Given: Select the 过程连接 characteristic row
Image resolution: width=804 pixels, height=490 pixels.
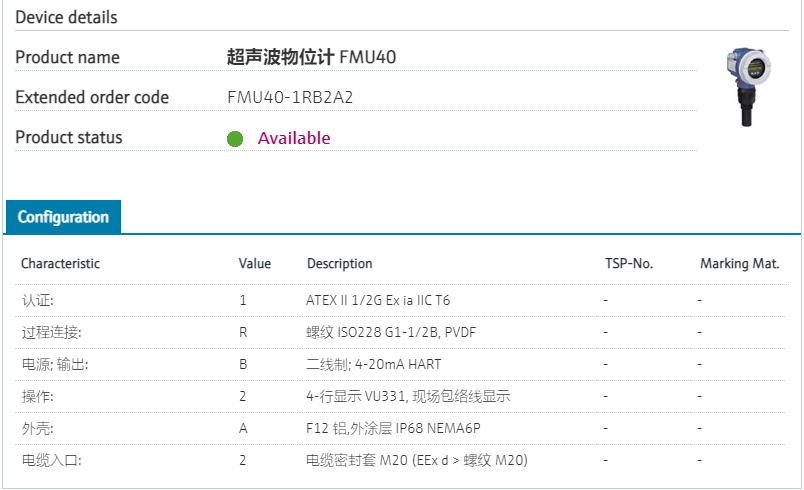Looking at the screenshot, I should (x=51, y=332).
